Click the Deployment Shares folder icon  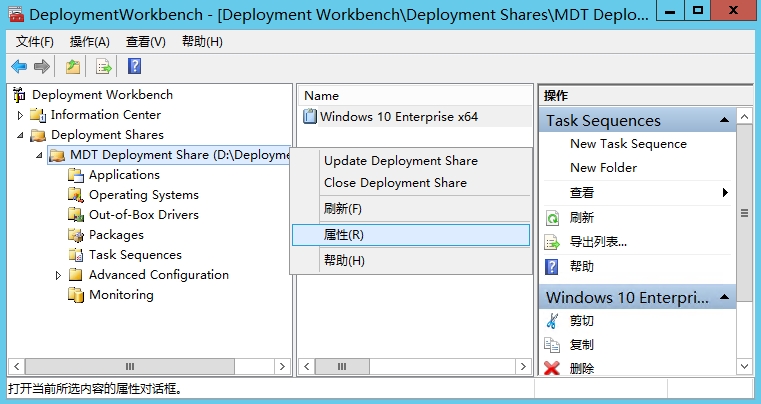coord(38,135)
